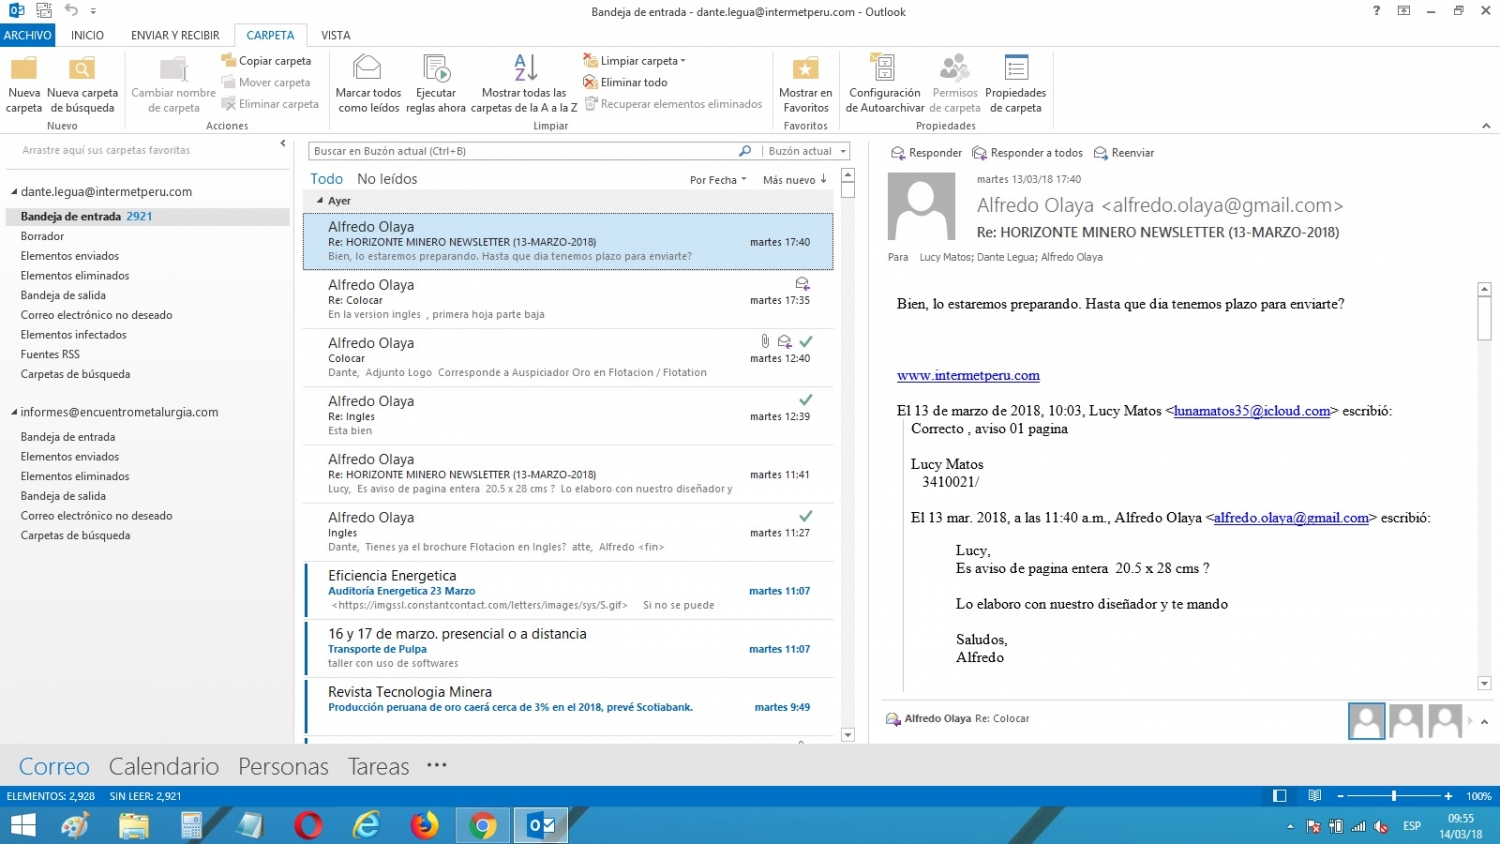This screenshot has height=844, width=1500.
Task: Open Configuración de Autoarchivar
Action: [884, 85]
